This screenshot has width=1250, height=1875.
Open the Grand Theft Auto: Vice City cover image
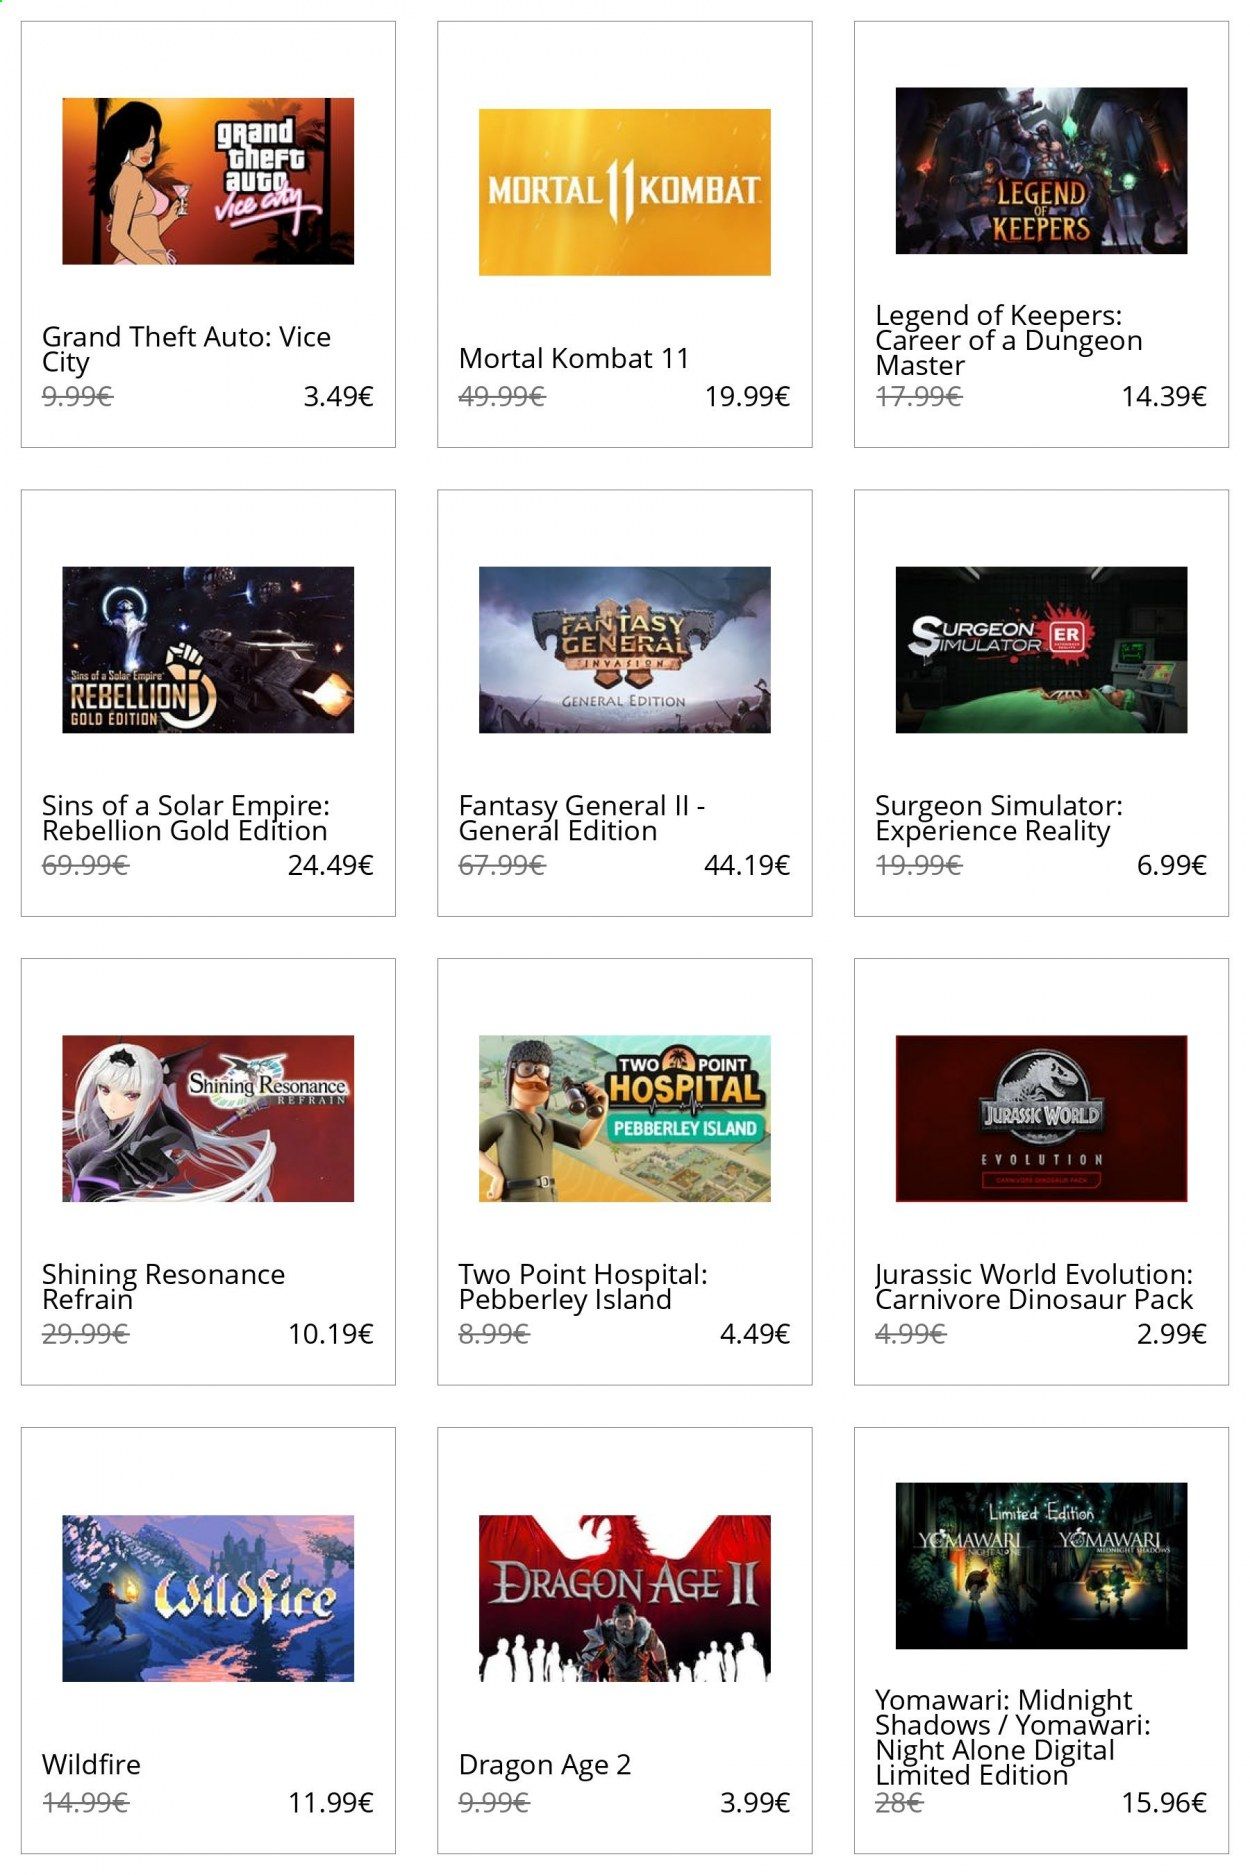(x=208, y=181)
